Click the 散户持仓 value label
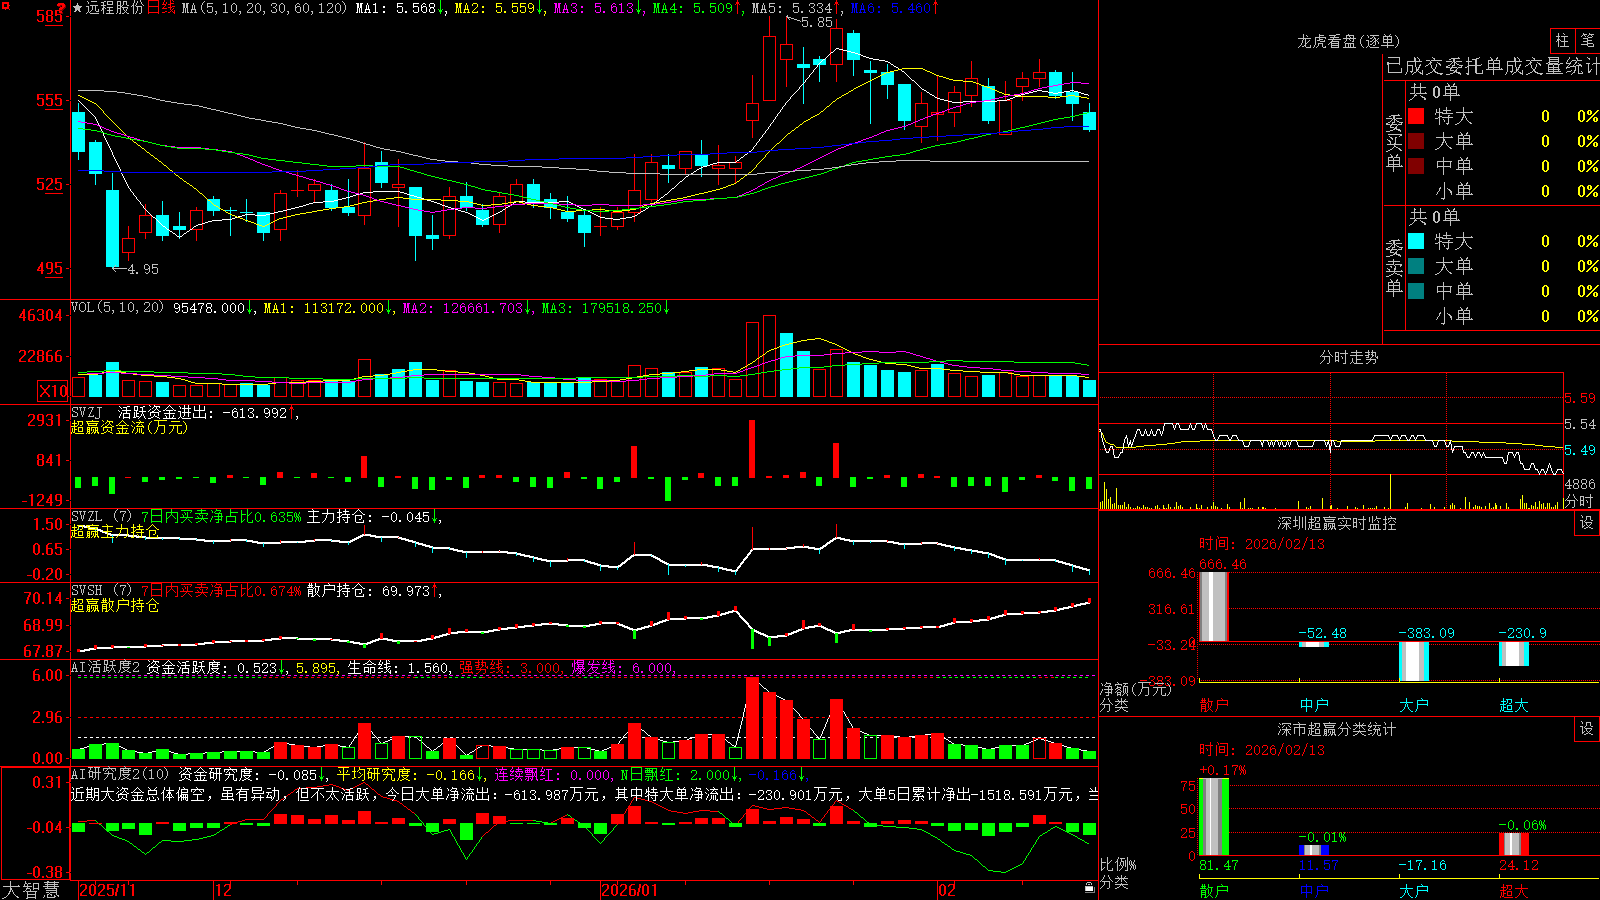Image resolution: width=1600 pixels, height=900 pixels. point(371,591)
